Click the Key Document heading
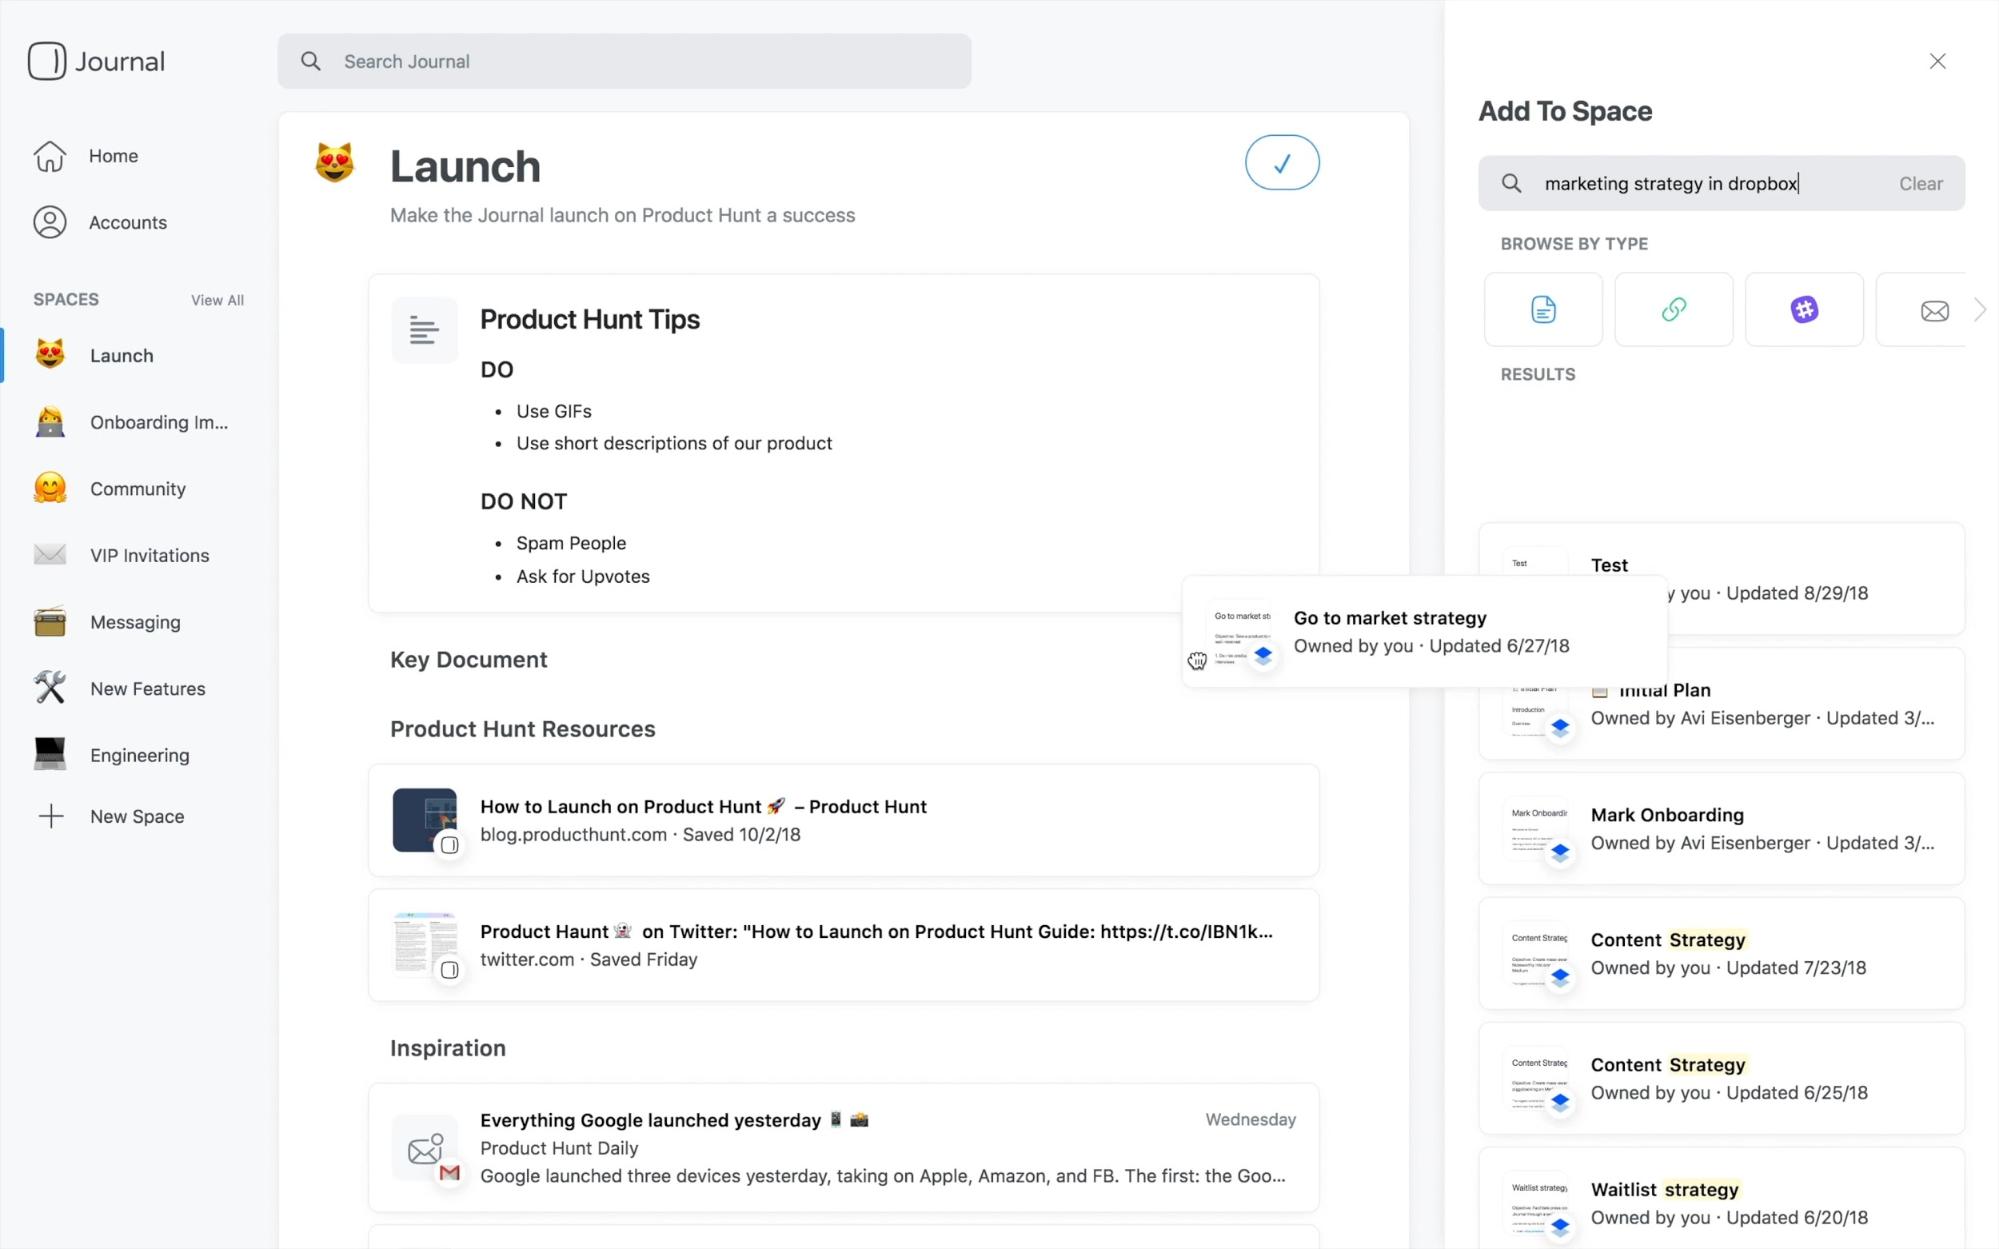Screen dimensions: 1999x1249 click(x=468, y=660)
